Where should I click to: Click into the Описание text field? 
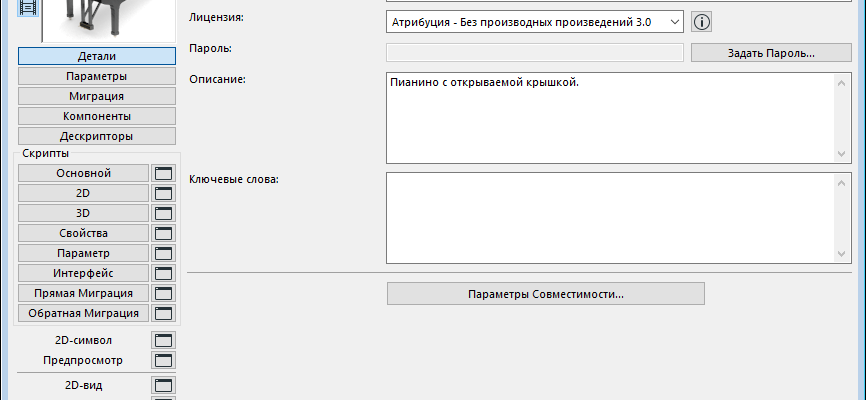(x=610, y=117)
